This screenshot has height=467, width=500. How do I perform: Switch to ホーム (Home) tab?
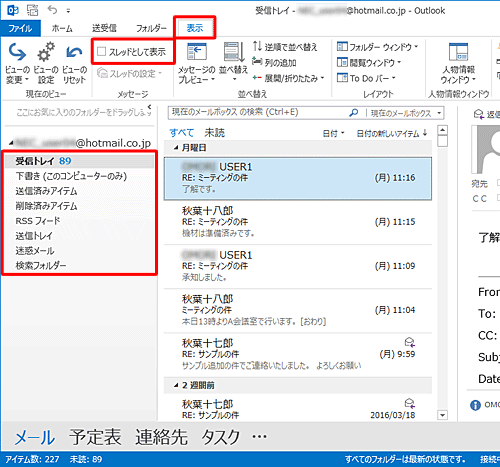click(x=62, y=28)
